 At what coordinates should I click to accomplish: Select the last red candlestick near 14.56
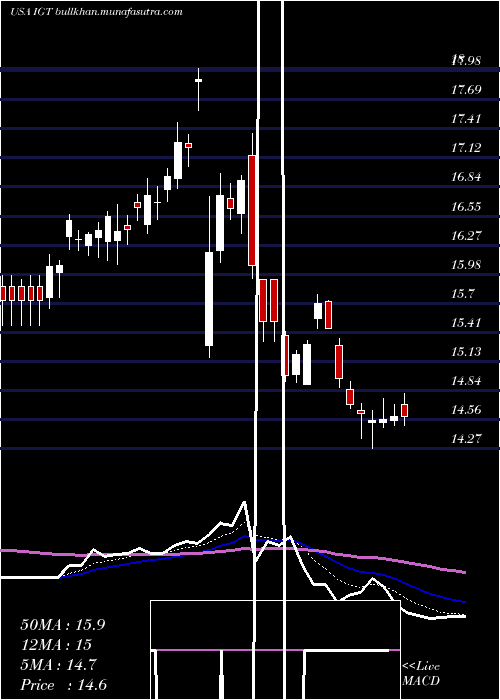tap(404, 410)
